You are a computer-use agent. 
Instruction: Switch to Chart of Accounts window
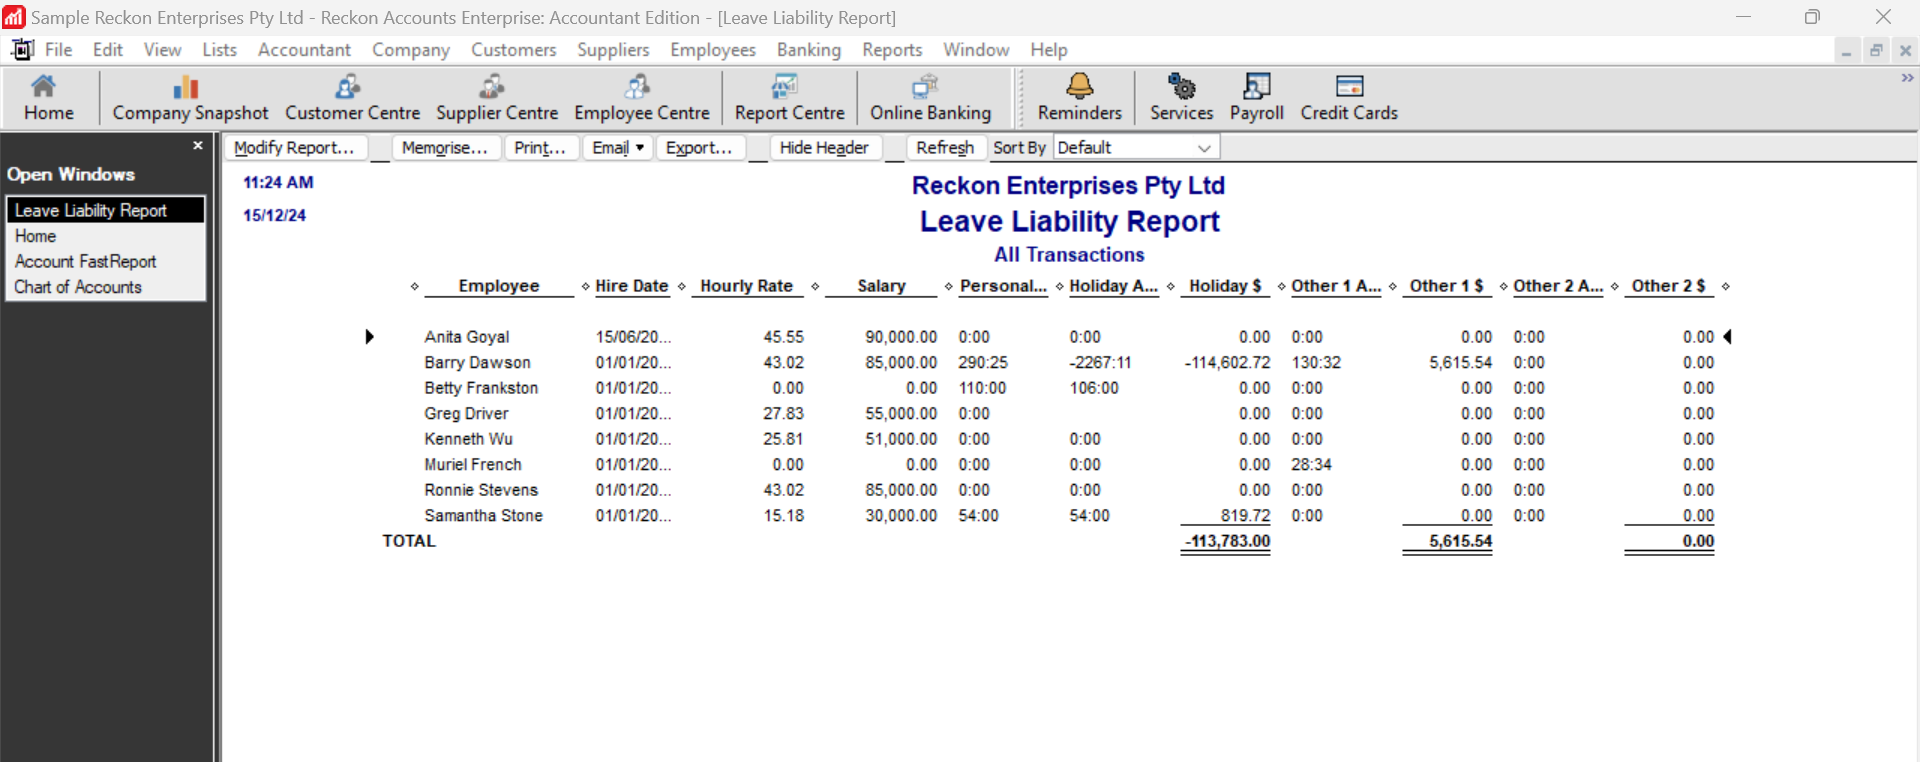(105, 287)
